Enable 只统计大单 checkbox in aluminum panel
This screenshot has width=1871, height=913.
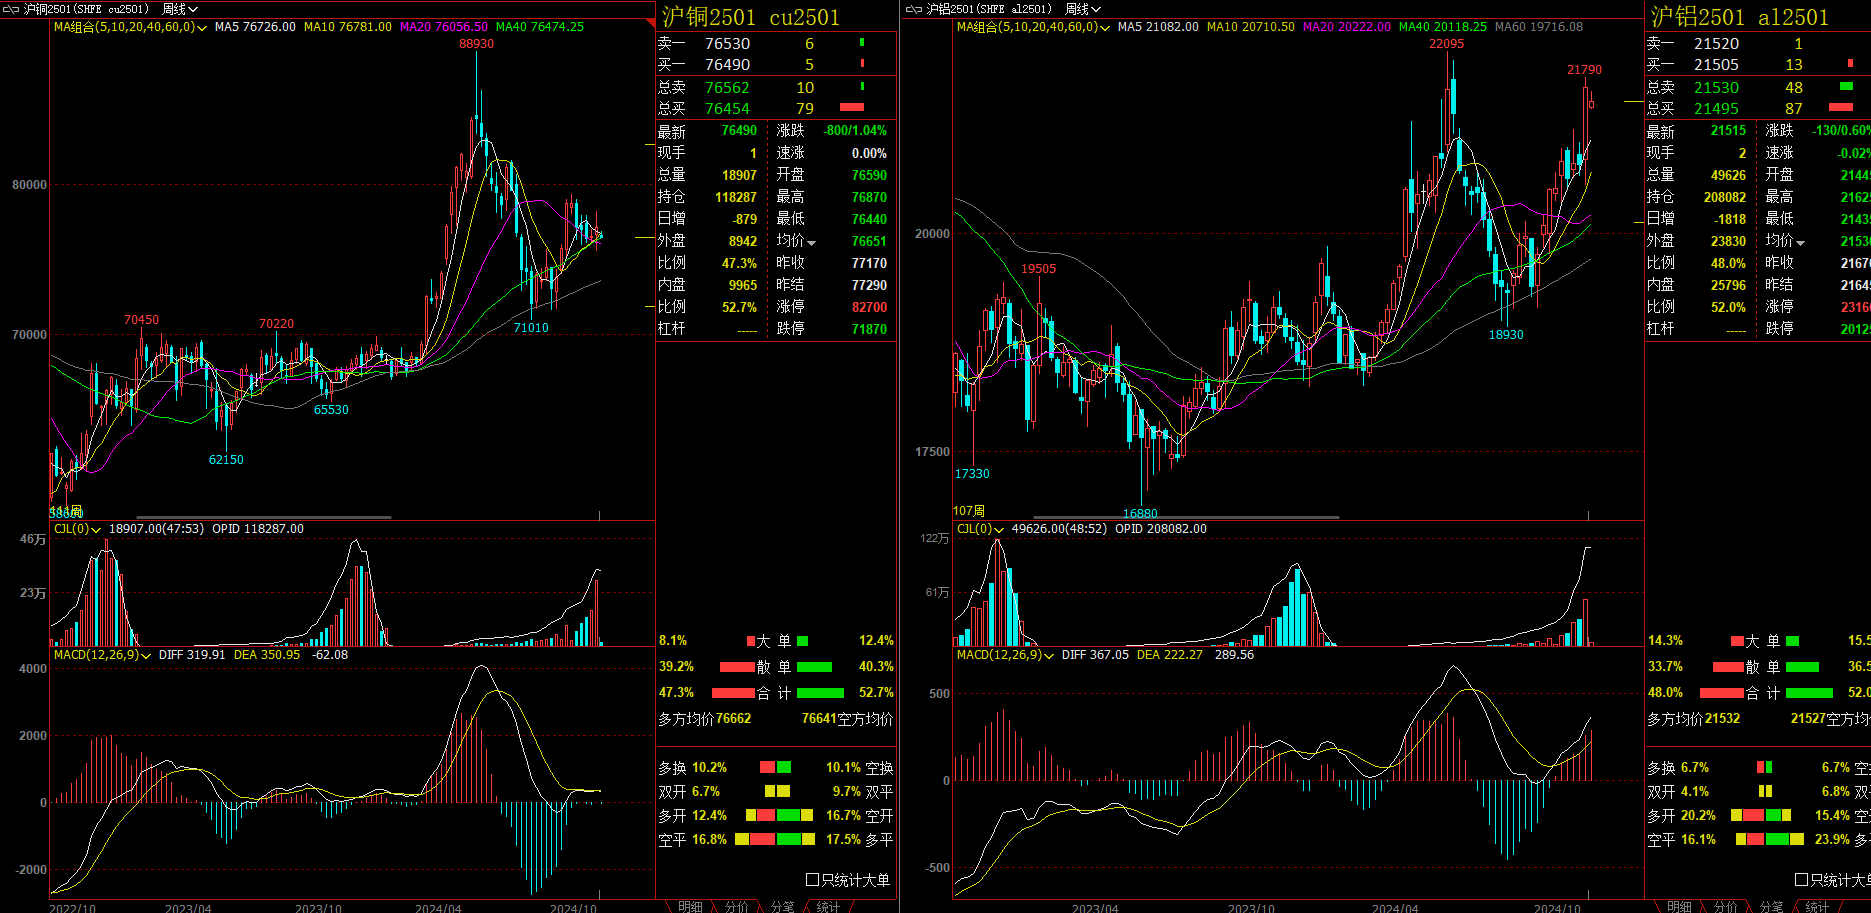[1802, 880]
